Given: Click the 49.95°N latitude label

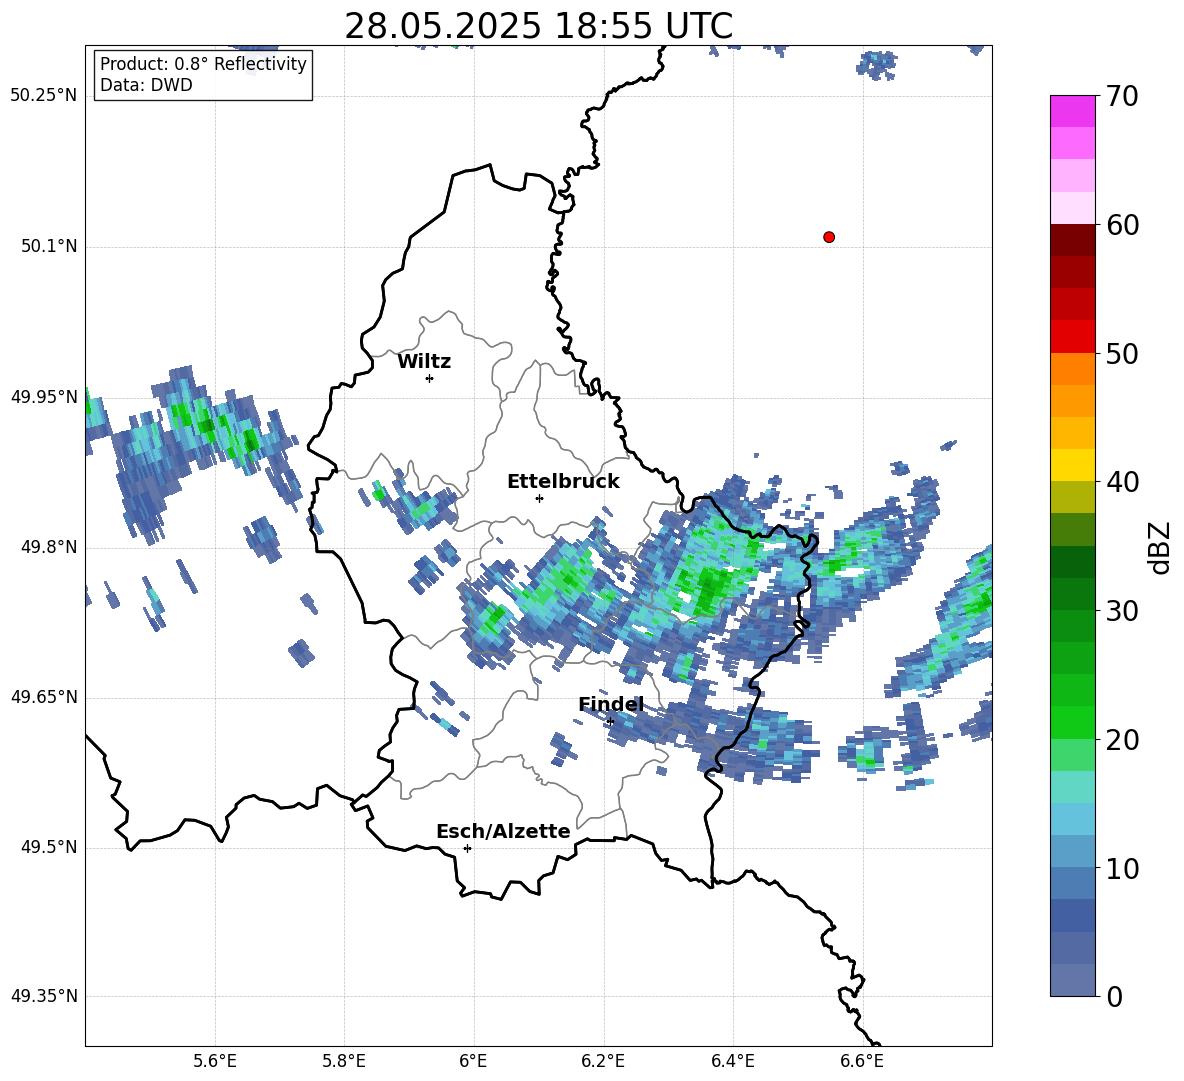Looking at the screenshot, I should click(x=44, y=397).
